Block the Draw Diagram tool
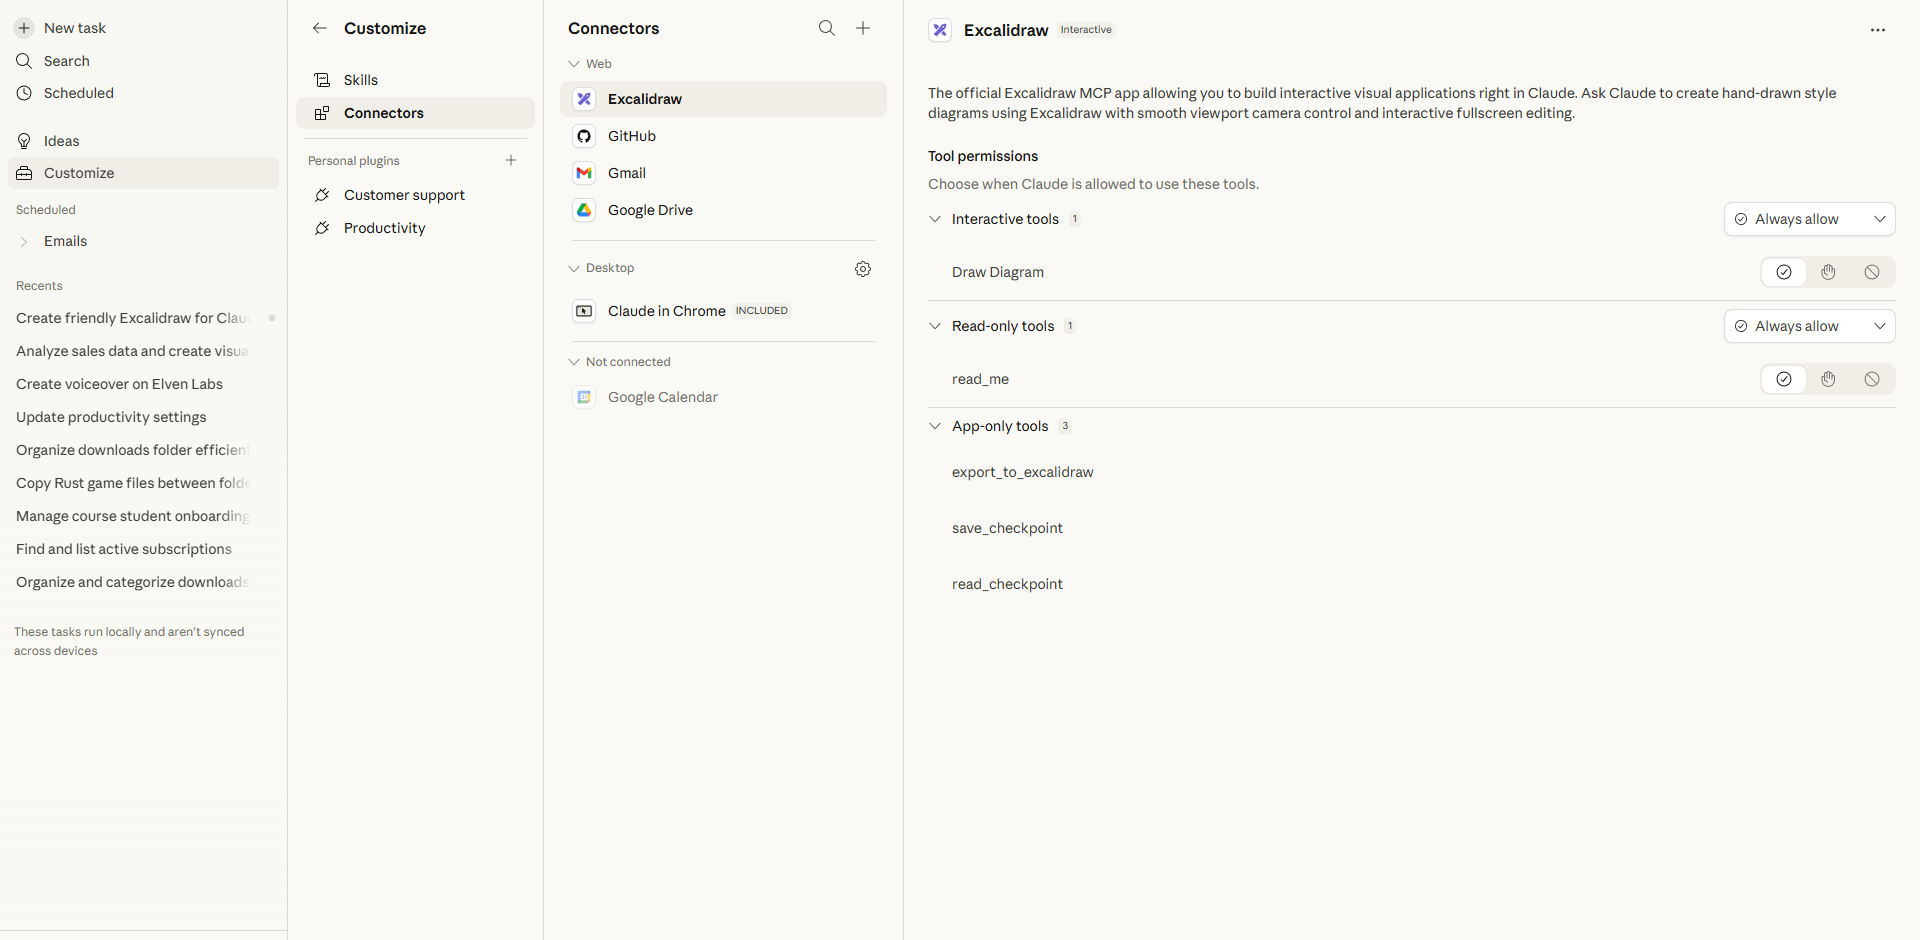1920x940 pixels. pyautogui.click(x=1872, y=272)
